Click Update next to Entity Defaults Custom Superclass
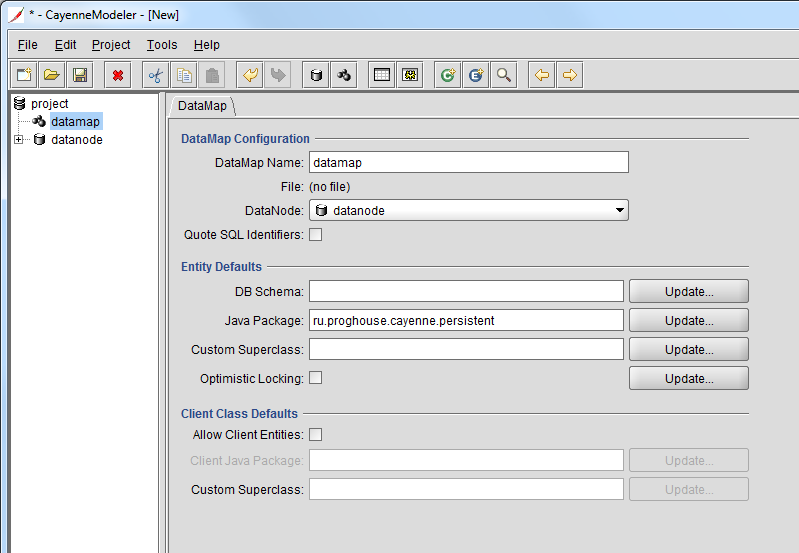The width and height of the screenshot is (799, 553). coord(689,350)
